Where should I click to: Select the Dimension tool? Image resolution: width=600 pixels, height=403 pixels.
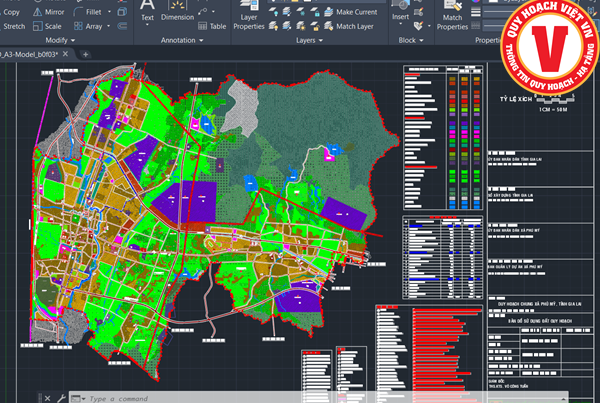click(x=177, y=11)
